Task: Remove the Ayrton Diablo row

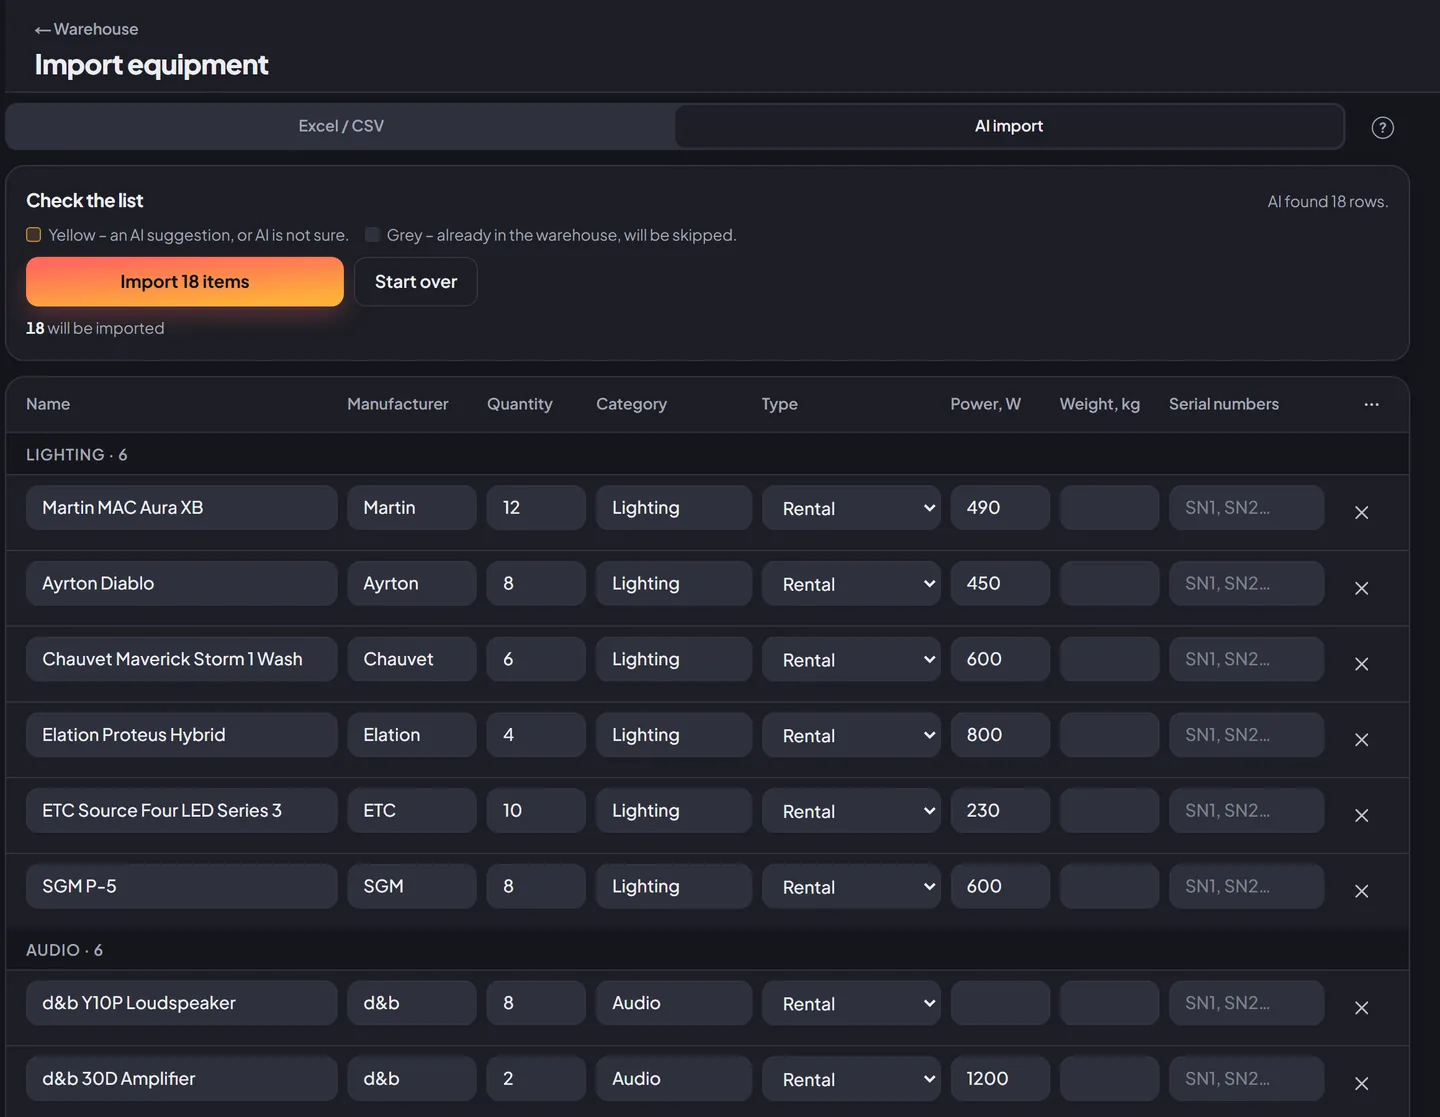Action: click(1361, 588)
